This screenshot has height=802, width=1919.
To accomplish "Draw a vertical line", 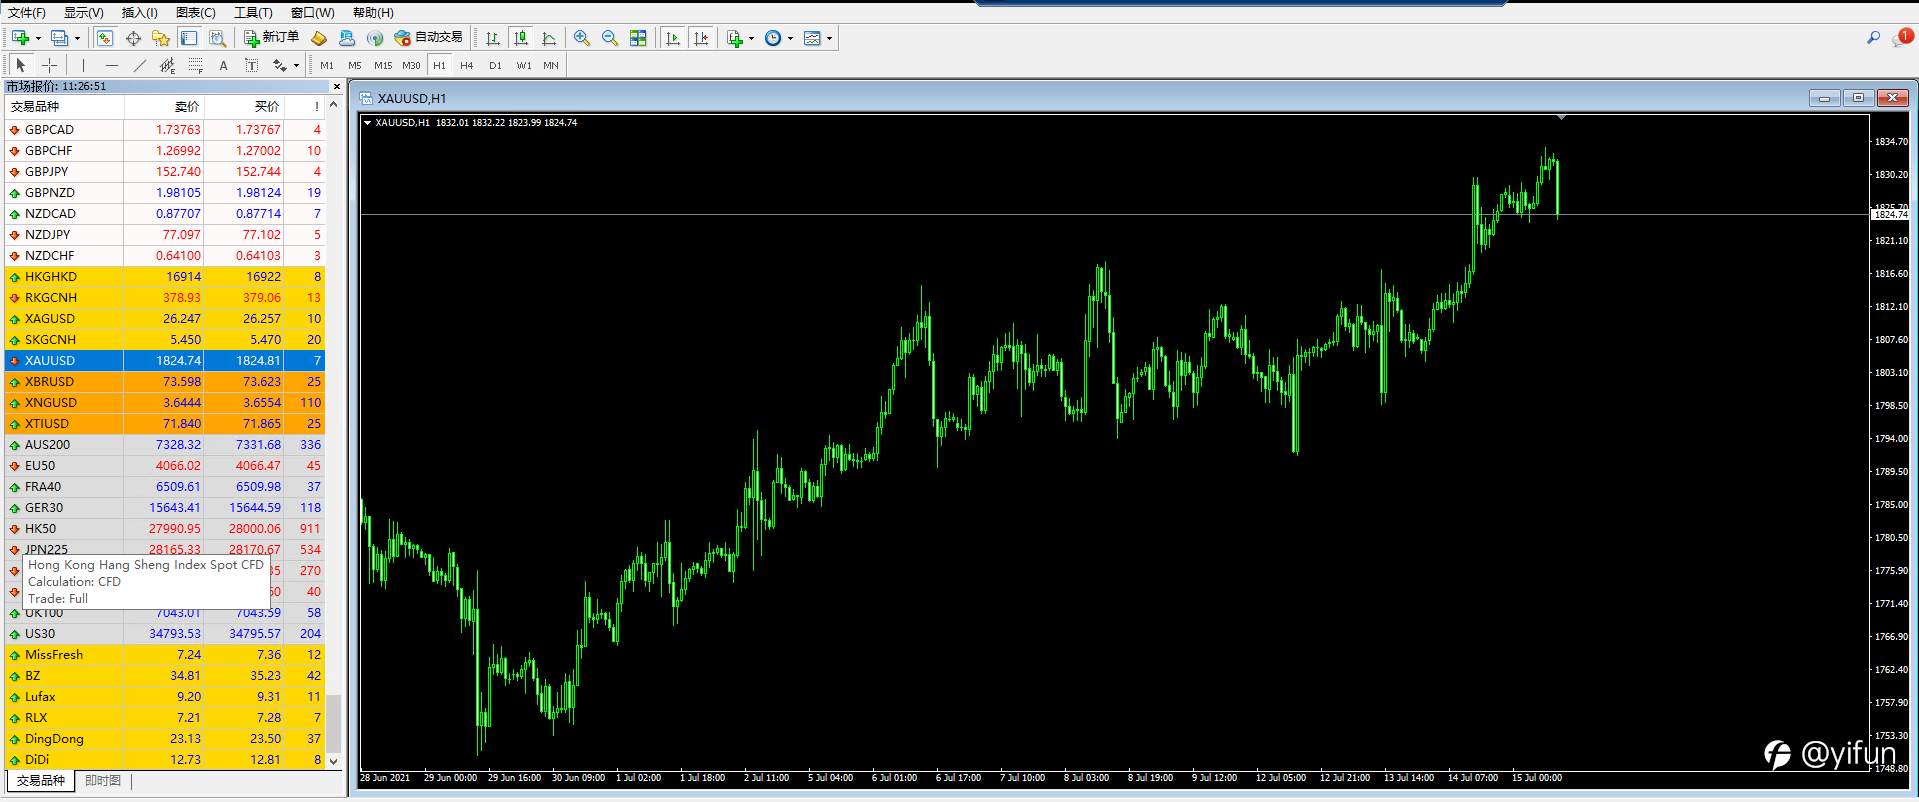I will click(x=83, y=65).
